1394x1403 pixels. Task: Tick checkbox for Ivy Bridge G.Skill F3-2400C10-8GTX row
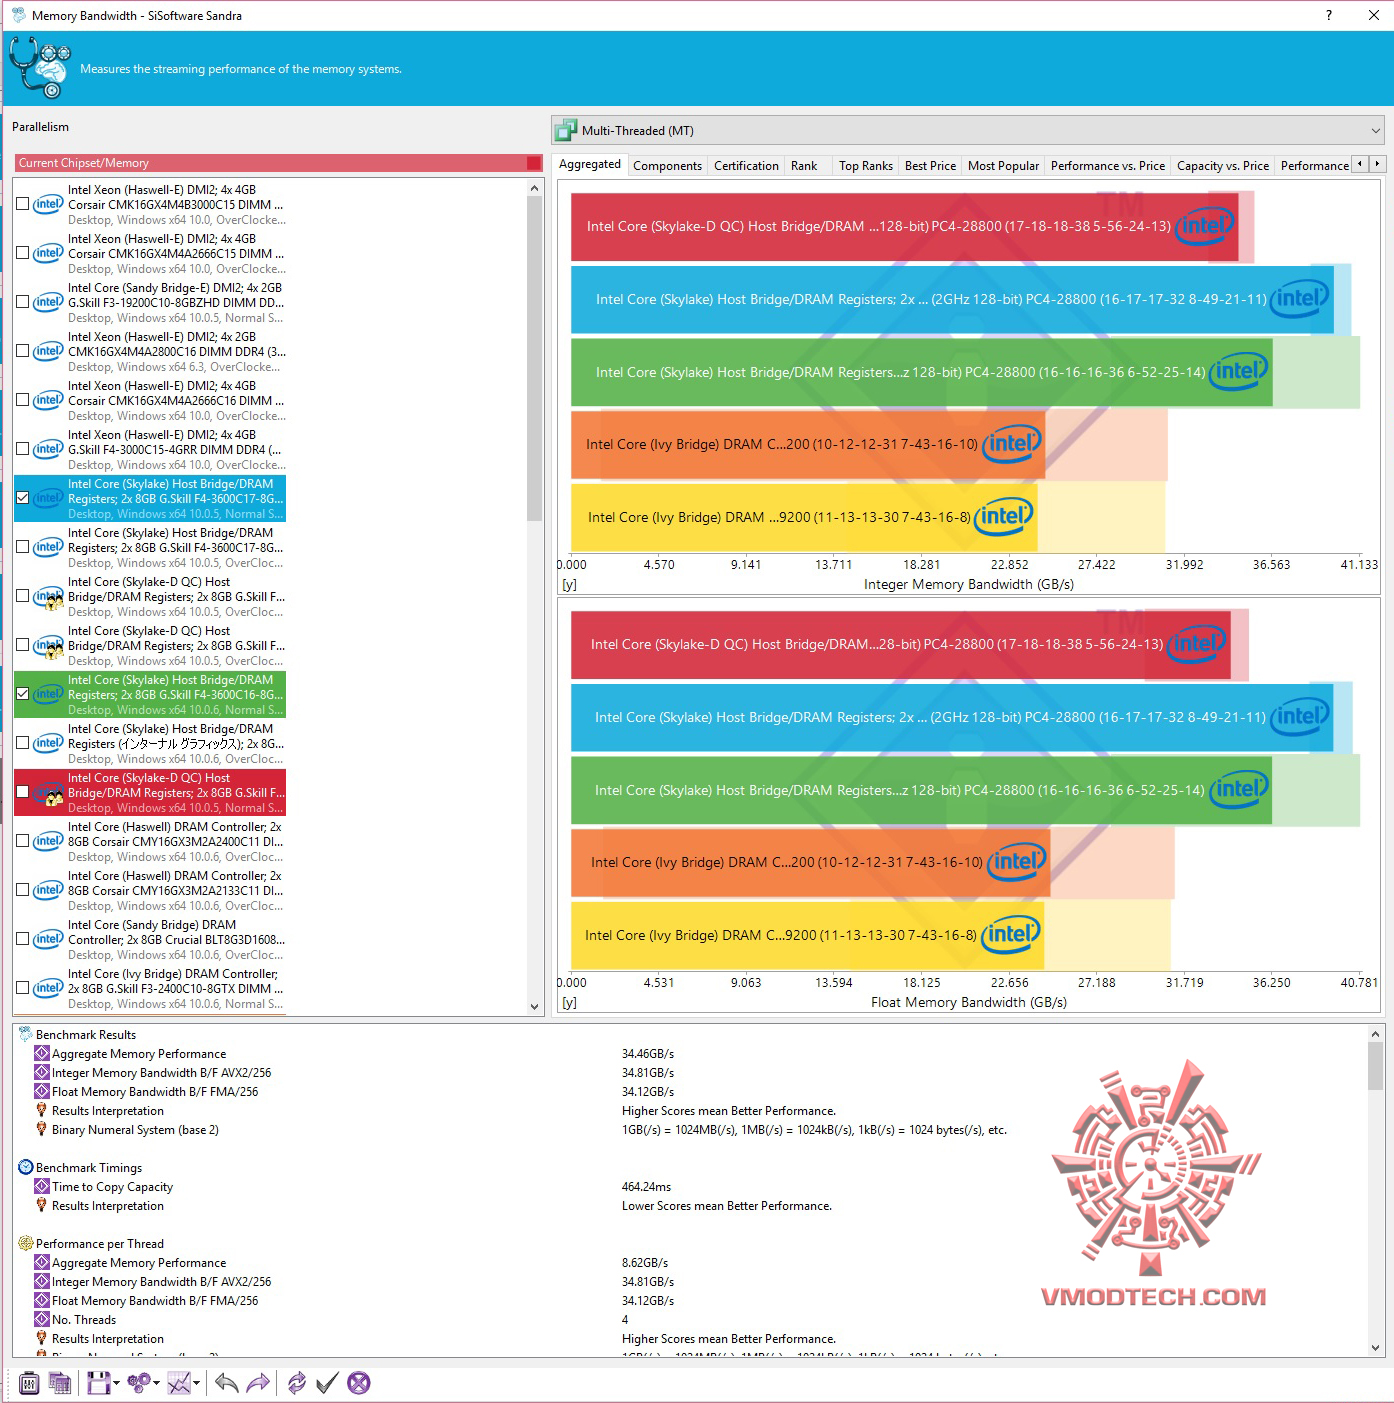[x=22, y=988]
